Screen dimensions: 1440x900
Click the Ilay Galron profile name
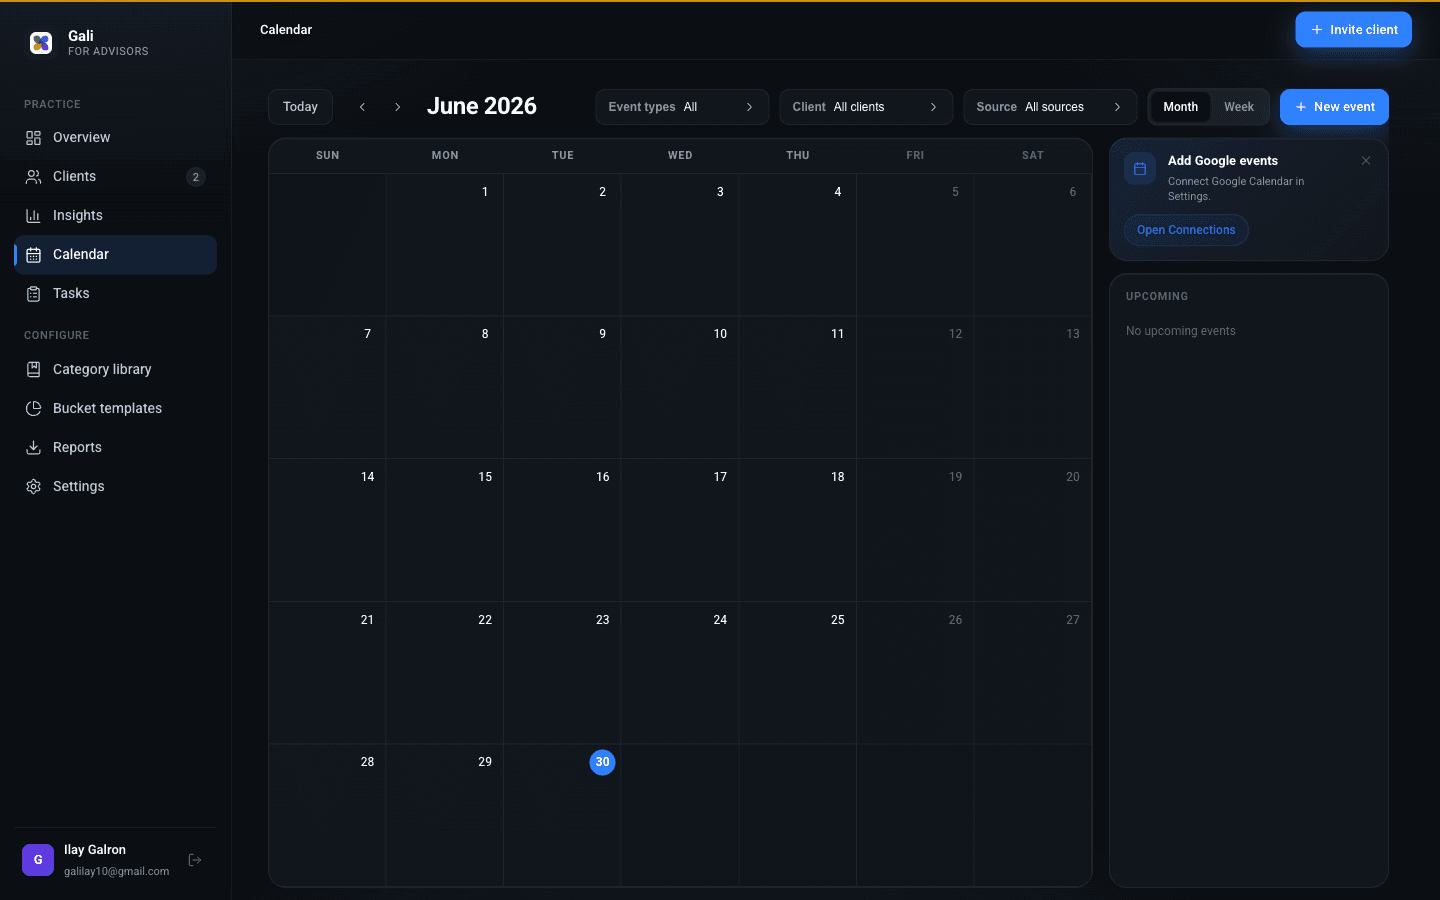(95, 850)
